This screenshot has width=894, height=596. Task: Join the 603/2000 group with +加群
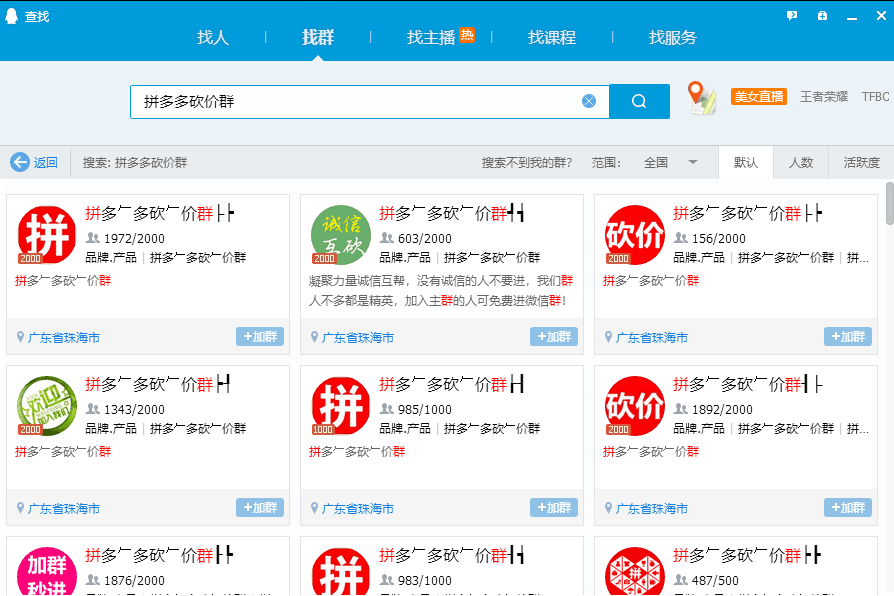pyautogui.click(x=554, y=336)
